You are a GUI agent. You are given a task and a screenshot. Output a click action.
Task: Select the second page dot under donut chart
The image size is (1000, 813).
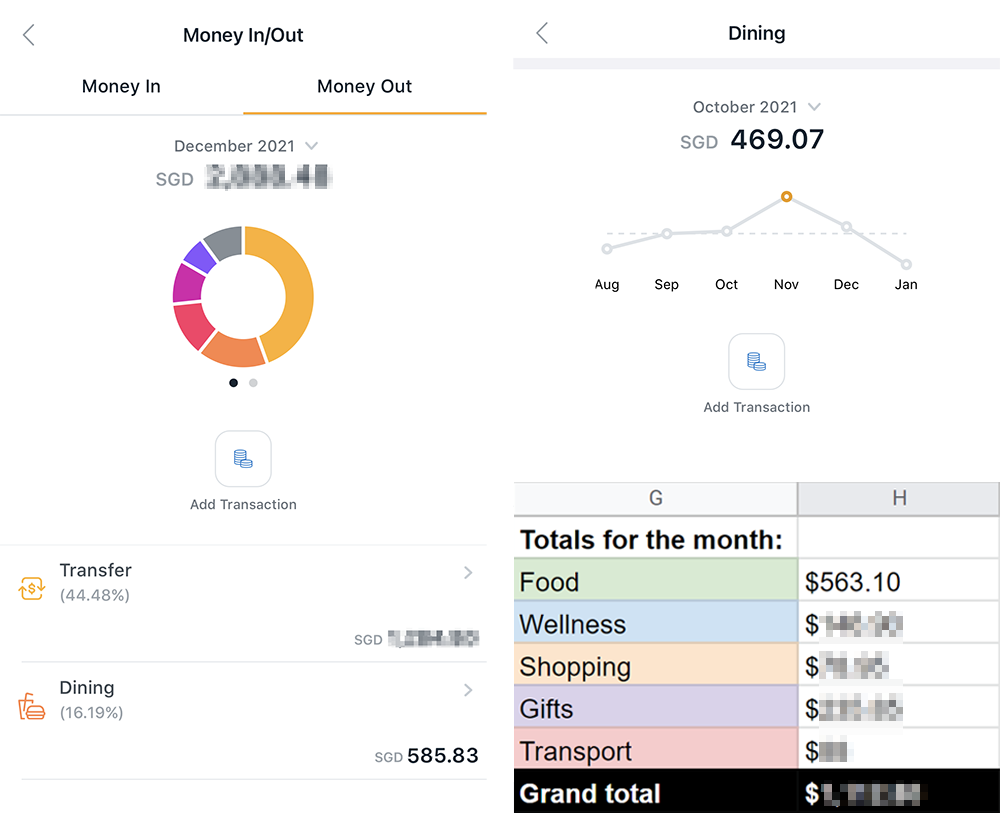click(253, 382)
